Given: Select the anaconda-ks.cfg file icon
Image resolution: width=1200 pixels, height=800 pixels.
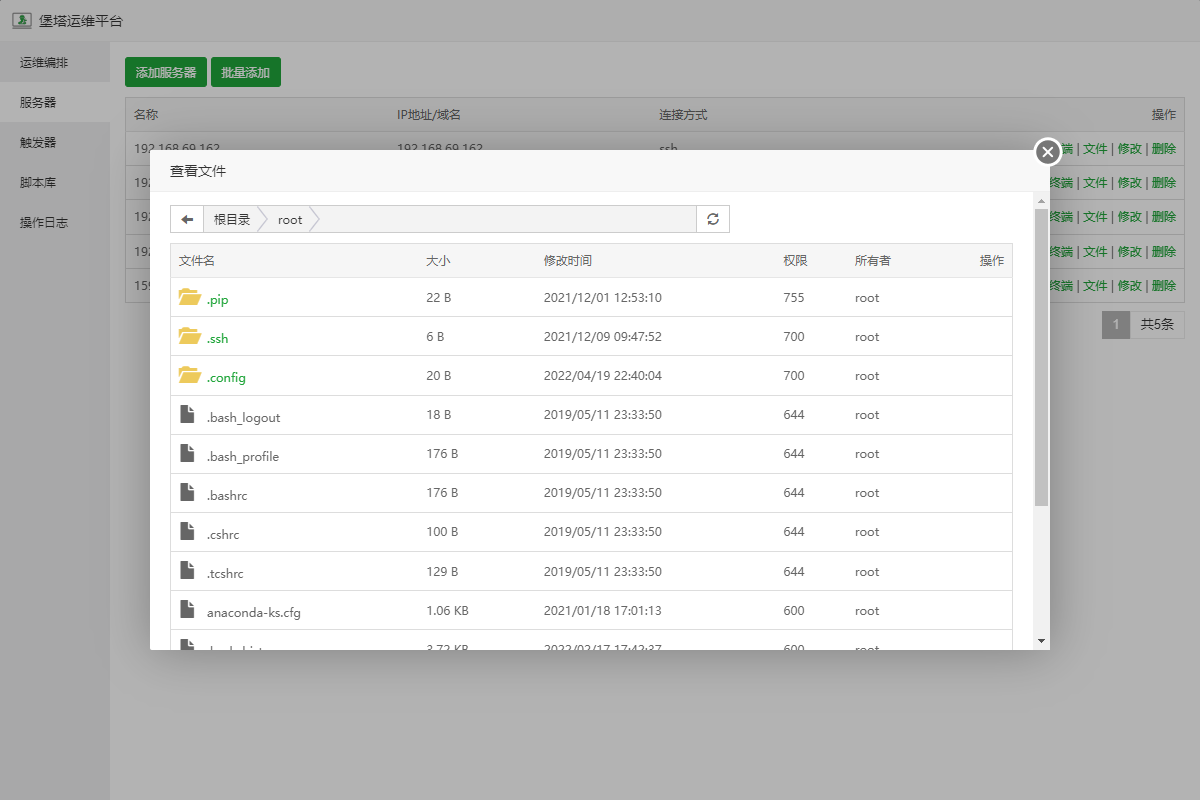Looking at the screenshot, I should (187, 610).
